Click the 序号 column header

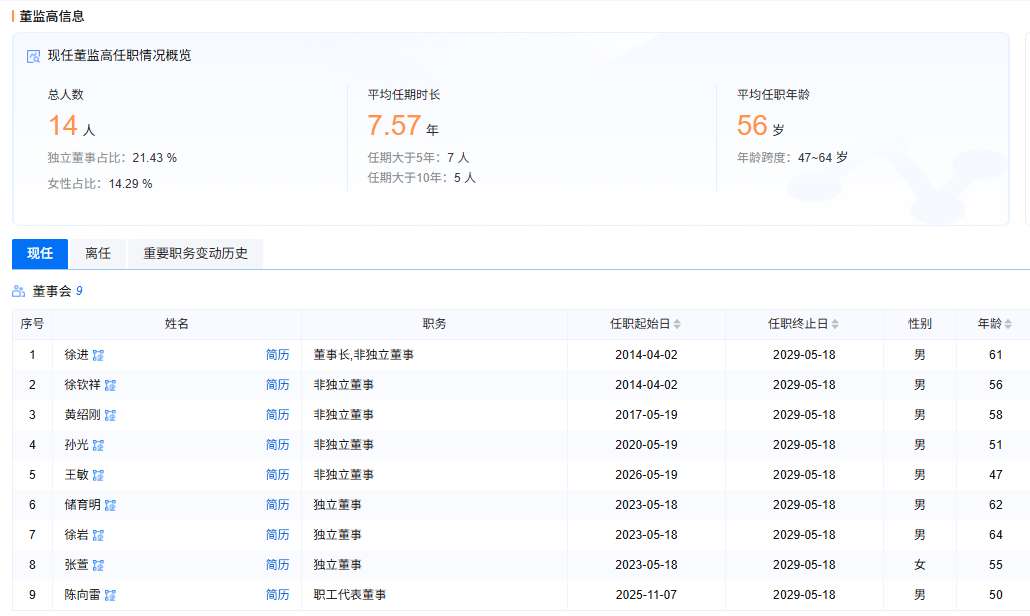32,324
